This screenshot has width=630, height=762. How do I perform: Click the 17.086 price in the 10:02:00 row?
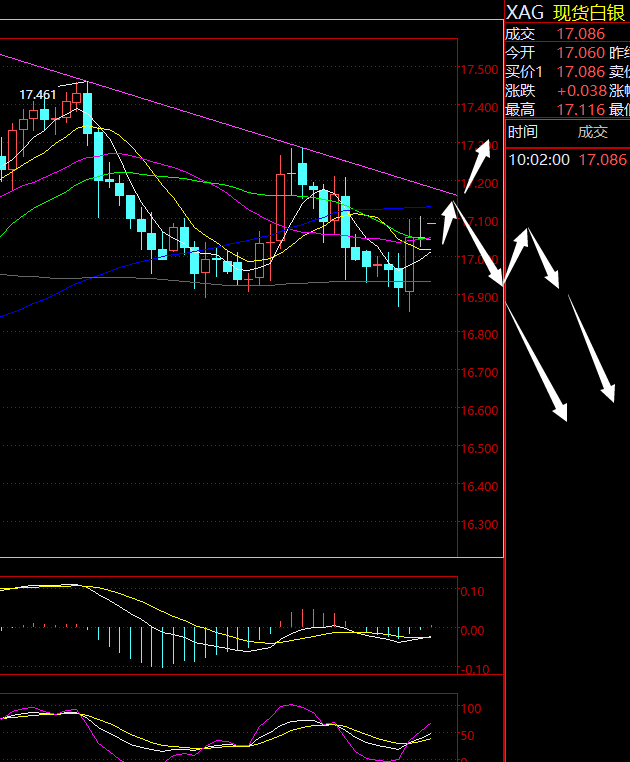[x=603, y=160]
